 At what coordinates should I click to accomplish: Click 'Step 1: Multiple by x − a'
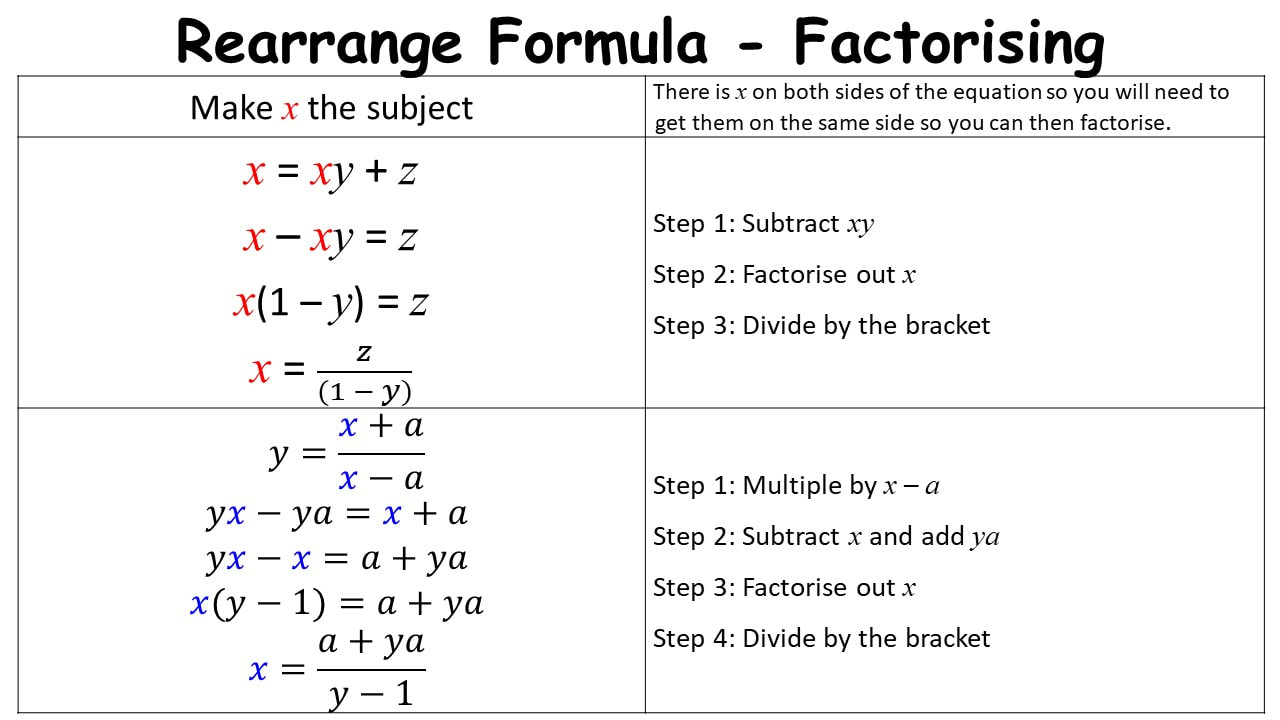point(796,486)
